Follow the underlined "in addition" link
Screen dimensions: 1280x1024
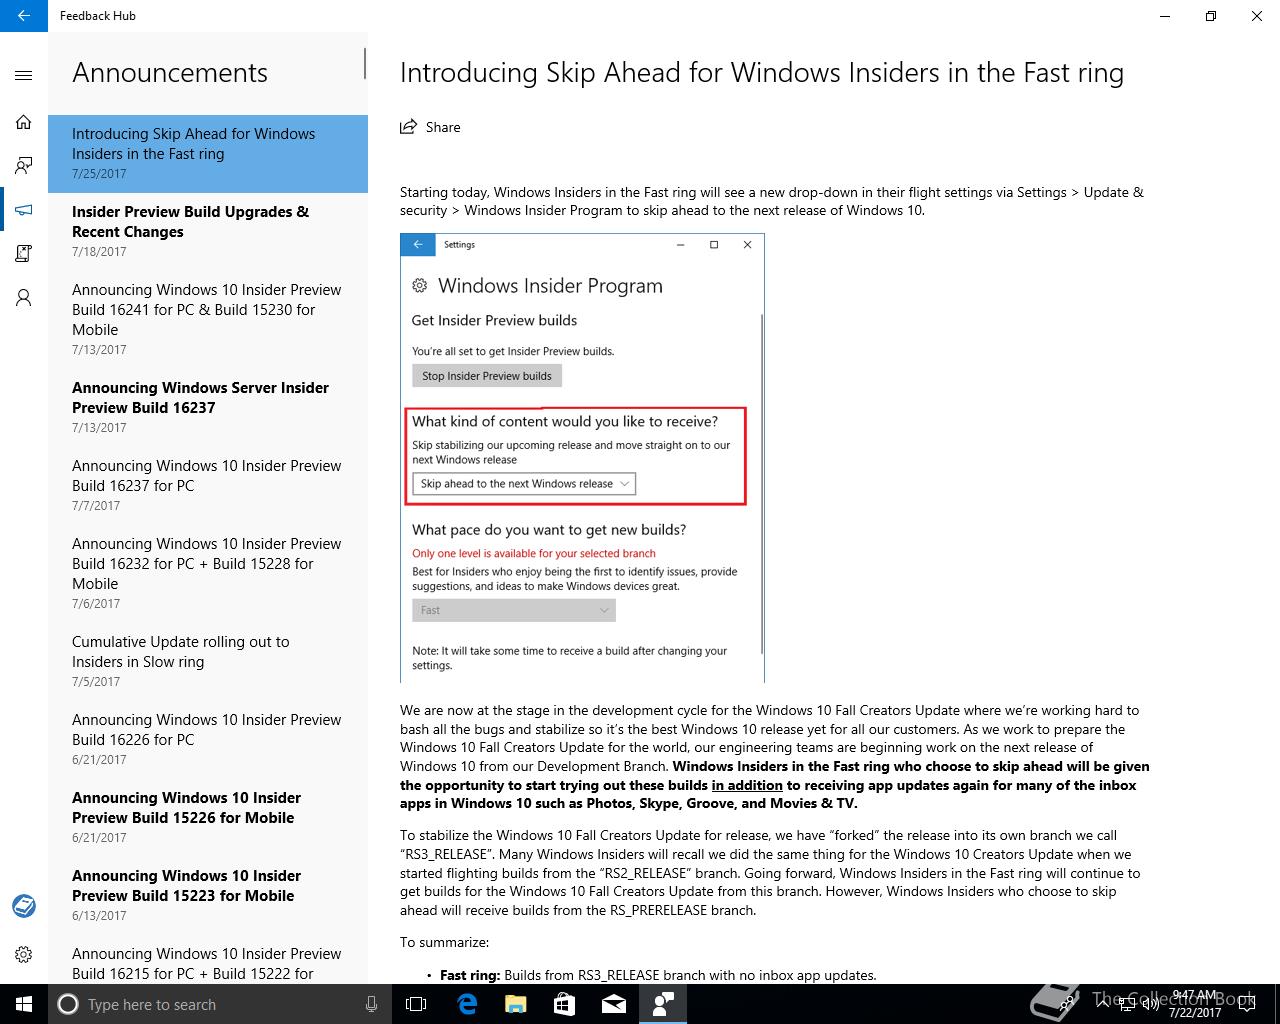(747, 785)
